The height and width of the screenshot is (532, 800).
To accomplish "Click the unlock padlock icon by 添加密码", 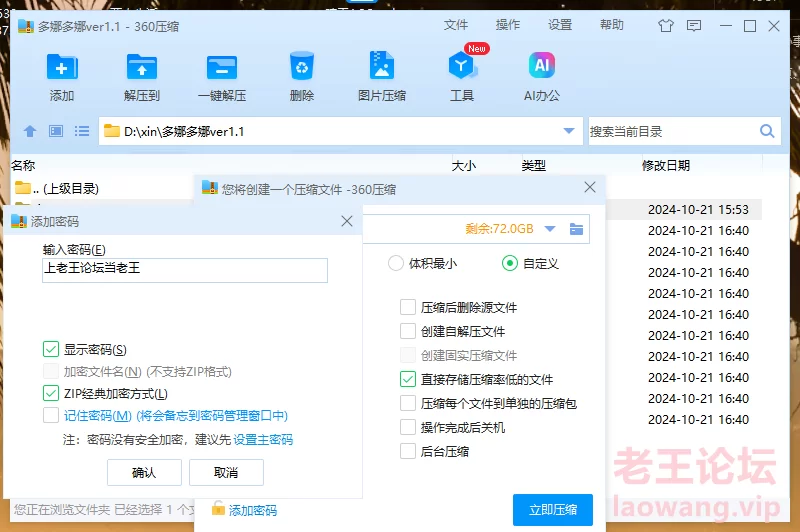I will (x=218, y=508).
